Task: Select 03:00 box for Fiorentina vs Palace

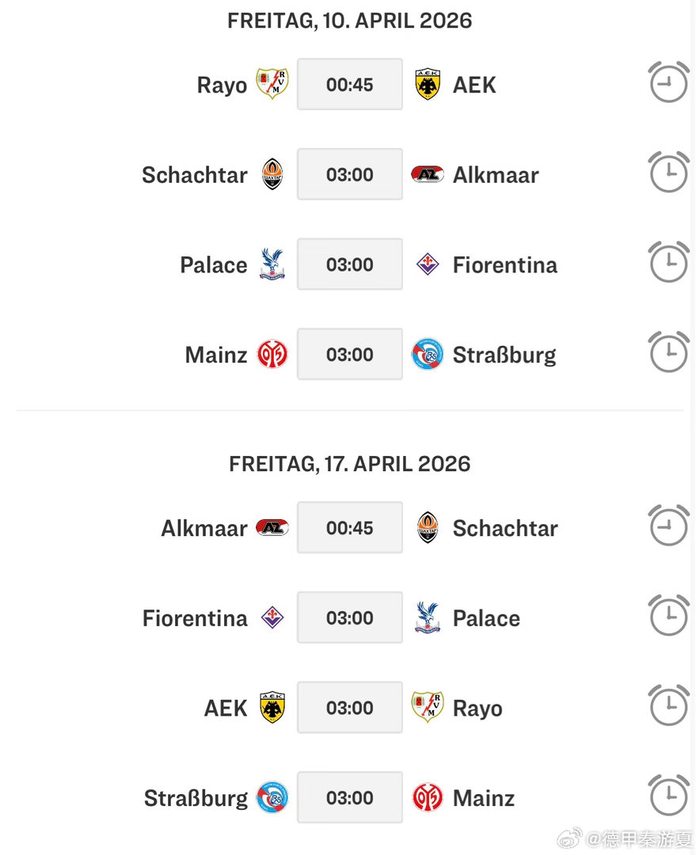Action: (x=350, y=618)
